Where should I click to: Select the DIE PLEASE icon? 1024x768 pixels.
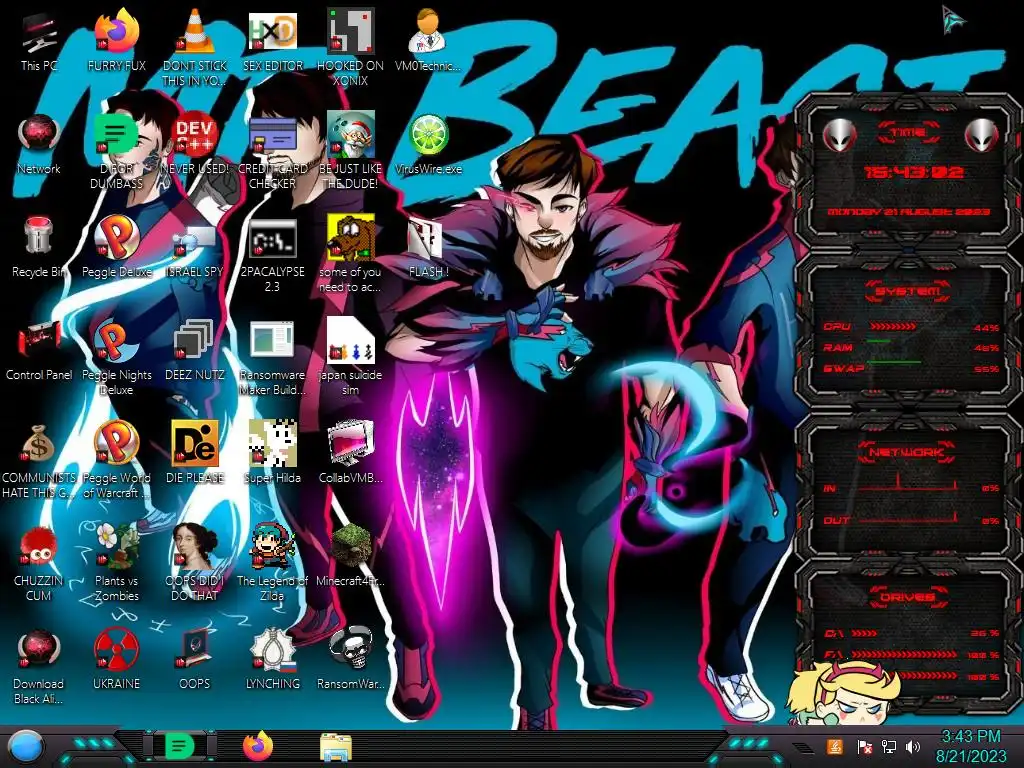195,443
